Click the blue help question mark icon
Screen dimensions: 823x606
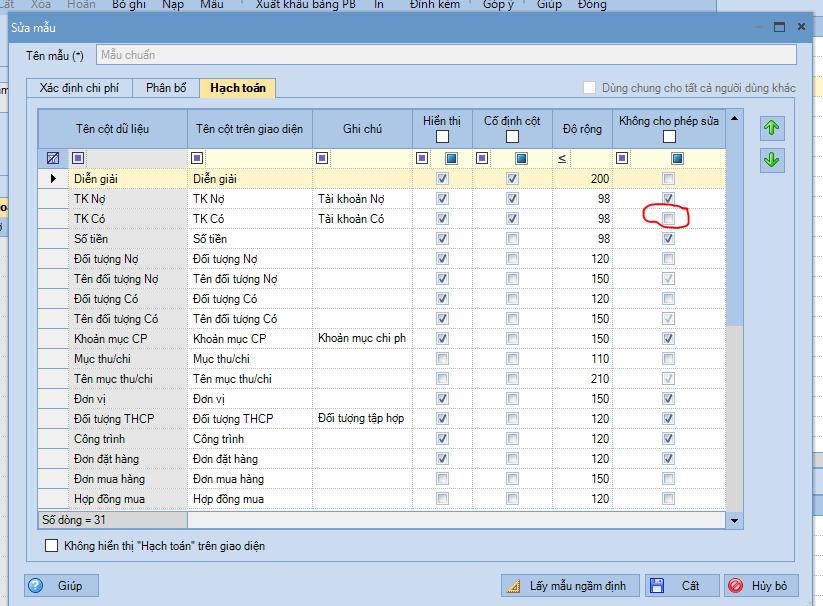36,586
